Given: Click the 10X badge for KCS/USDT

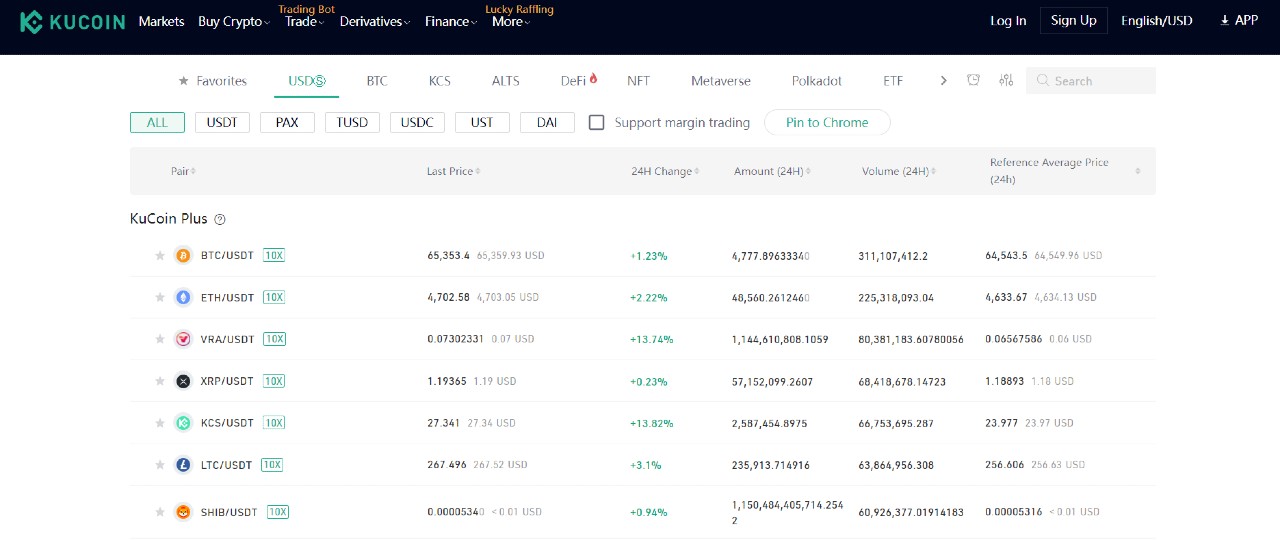Looking at the screenshot, I should coord(274,423).
